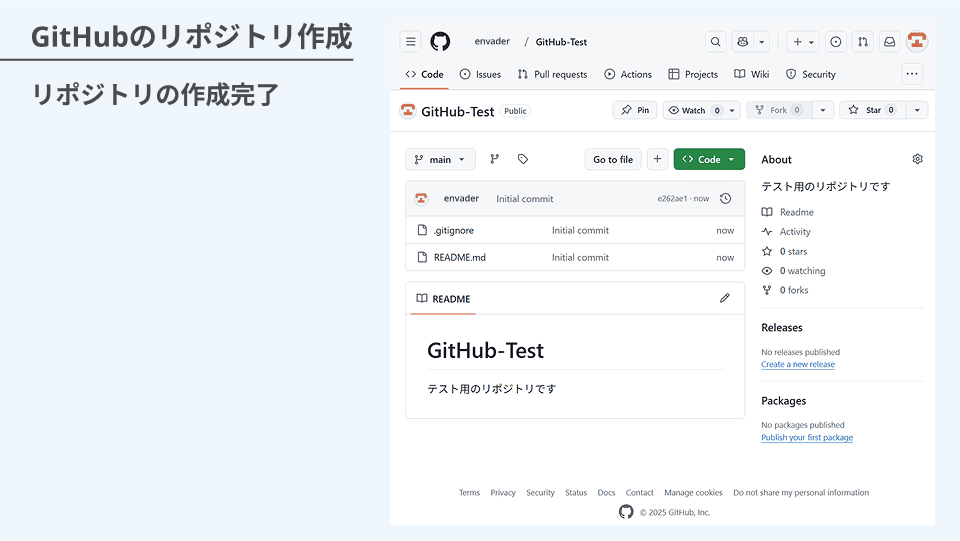Open the hamburger navigation menu
Viewport: 960px width, 541px height.
click(410, 42)
